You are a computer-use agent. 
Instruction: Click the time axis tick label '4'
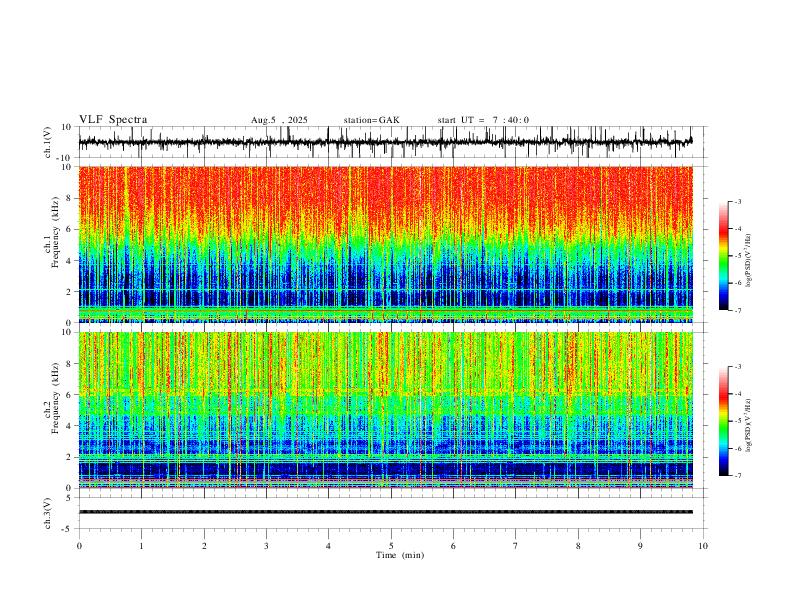coord(328,546)
